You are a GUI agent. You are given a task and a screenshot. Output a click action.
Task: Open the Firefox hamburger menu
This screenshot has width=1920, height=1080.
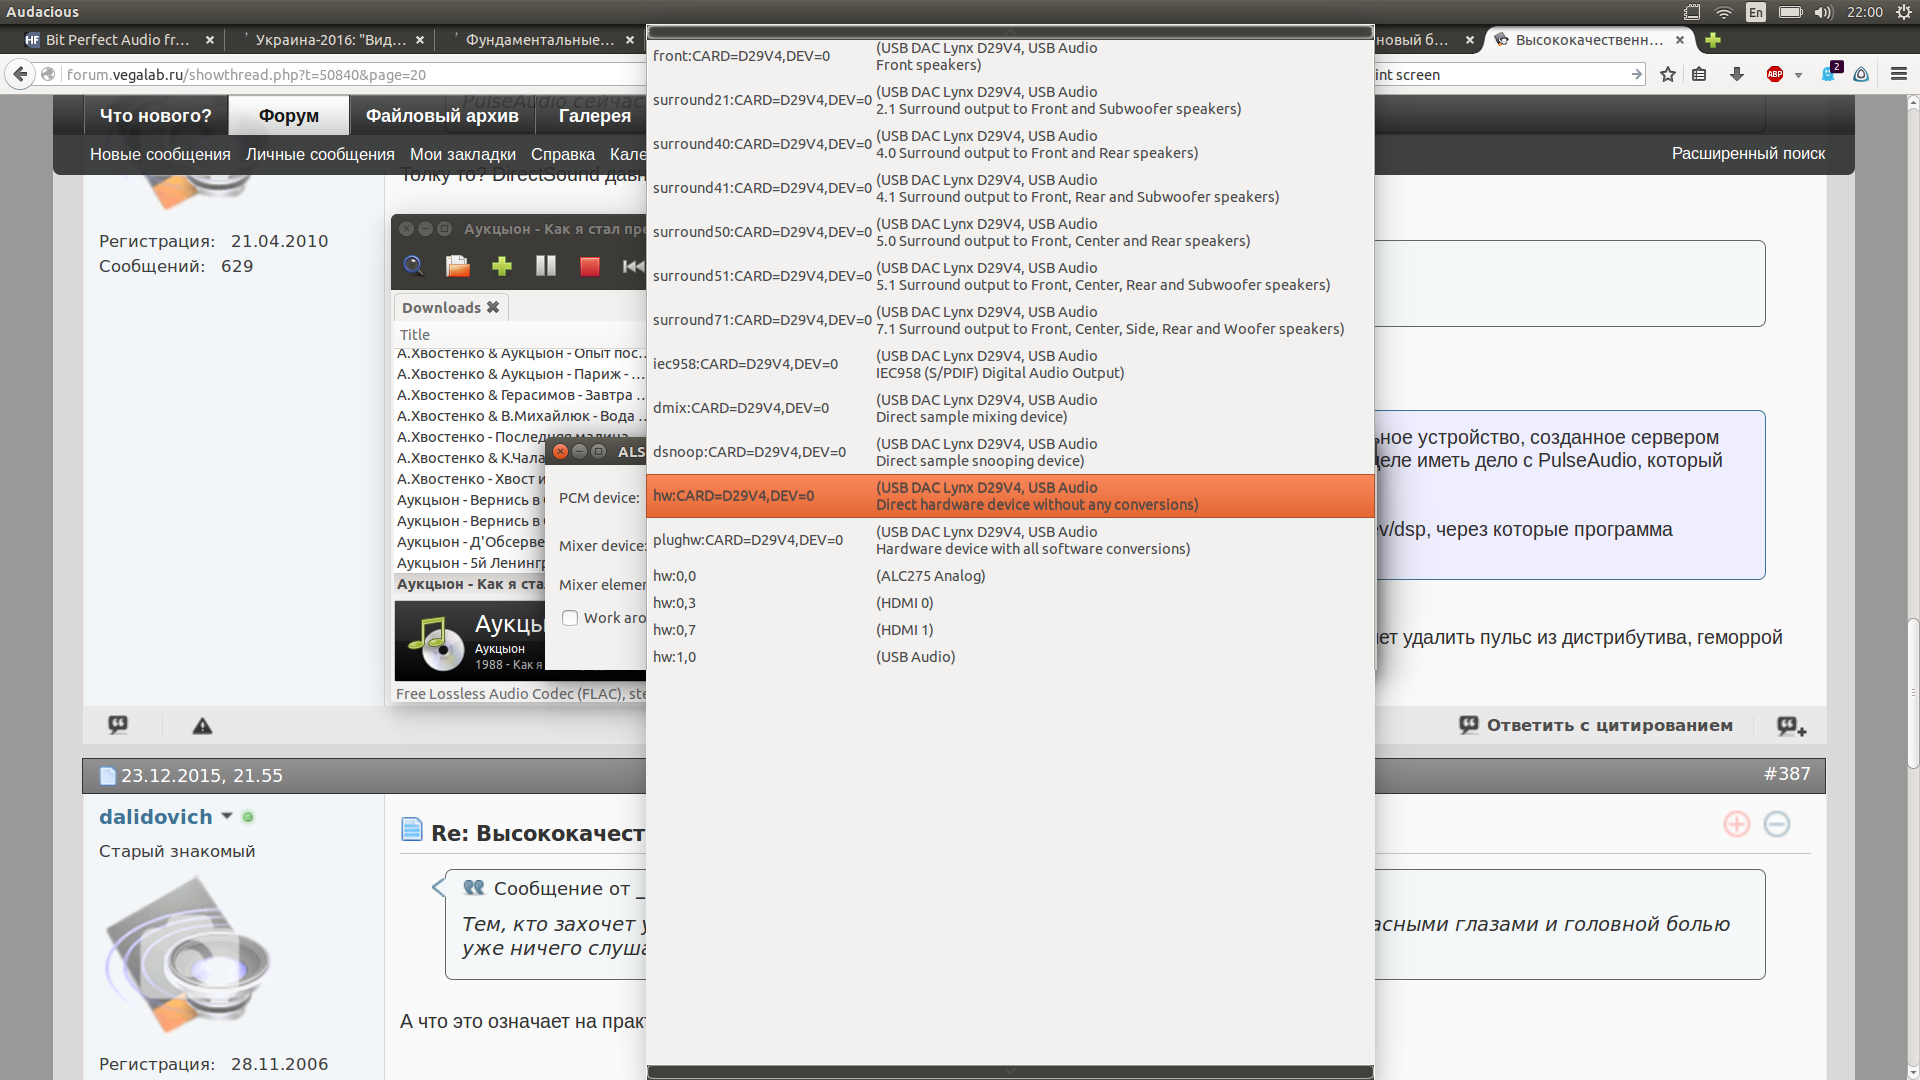pos(1899,74)
